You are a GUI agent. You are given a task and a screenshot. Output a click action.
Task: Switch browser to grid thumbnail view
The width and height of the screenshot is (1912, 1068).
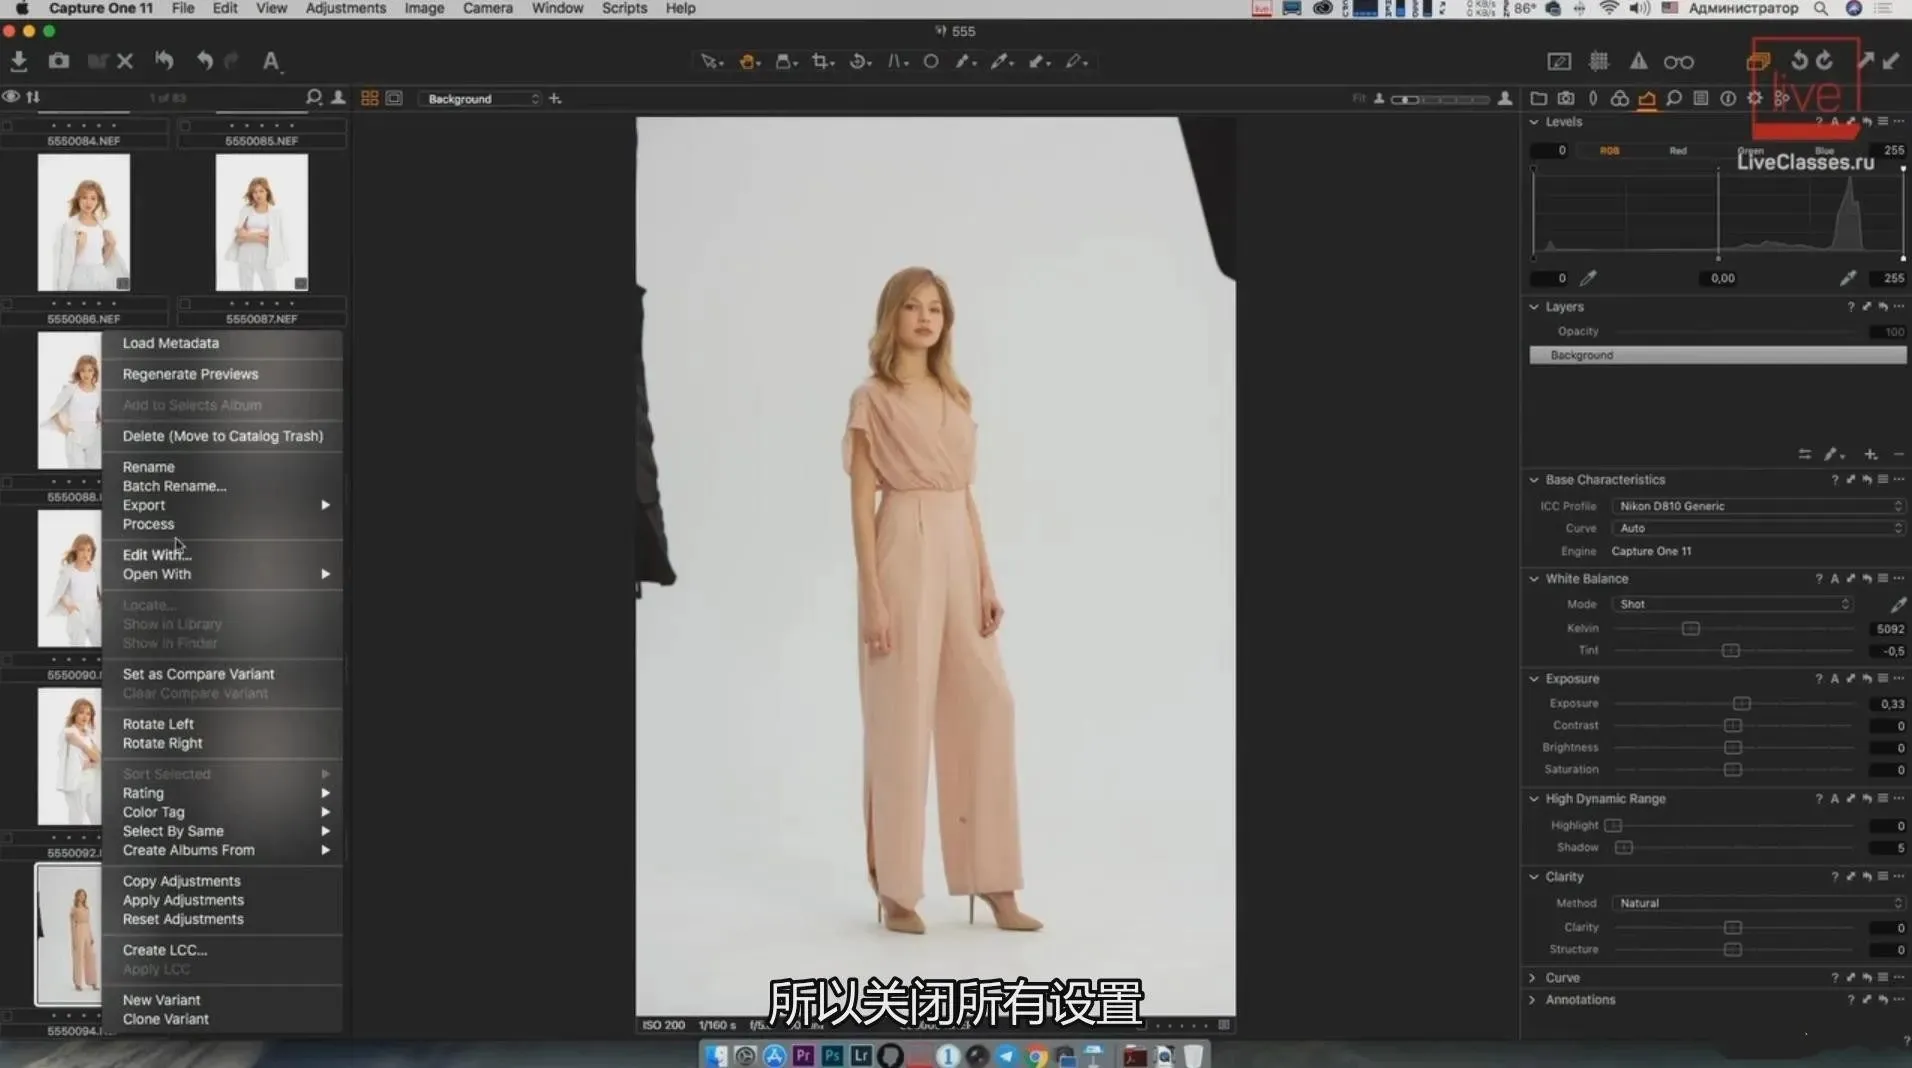pyautogui.click(x=369, y=98)
